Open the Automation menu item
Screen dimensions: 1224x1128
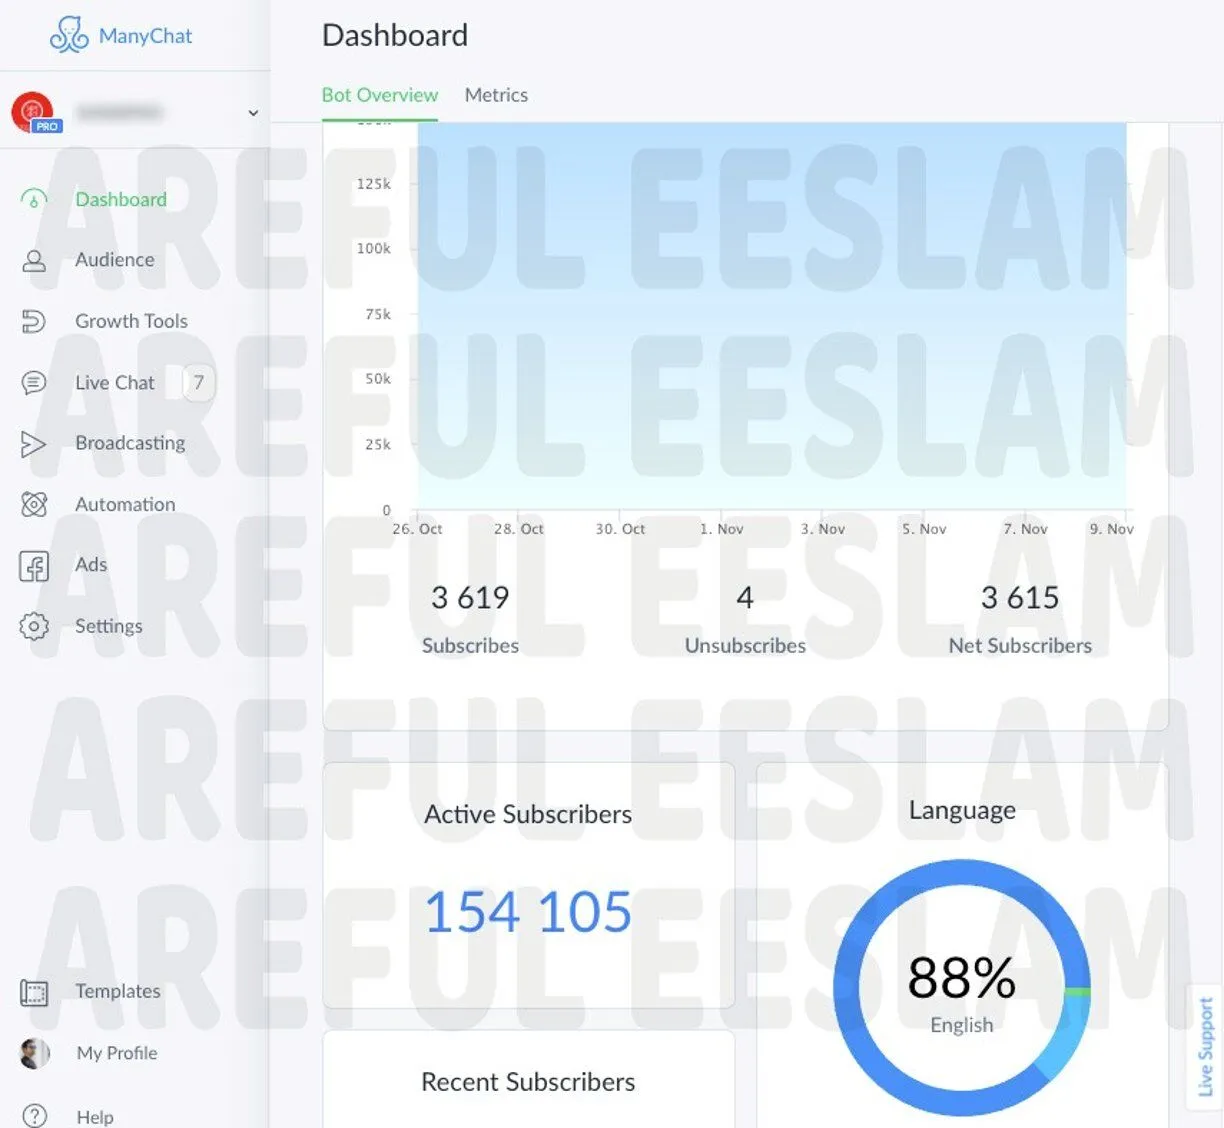coord(125,504)
